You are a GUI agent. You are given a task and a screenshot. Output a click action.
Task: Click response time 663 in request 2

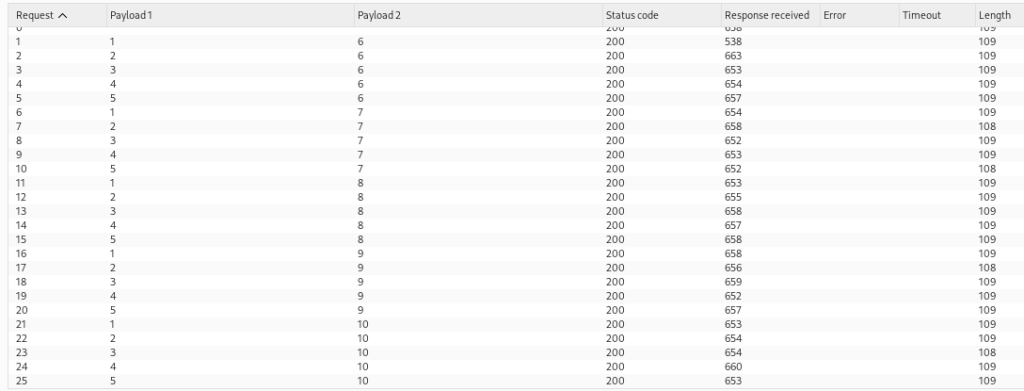[733, 56]
